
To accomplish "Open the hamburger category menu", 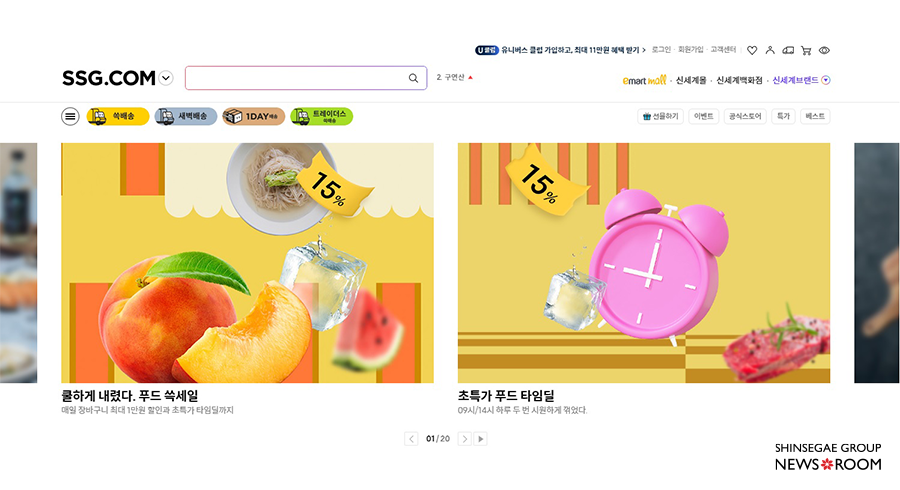I will [x=70, y=116].
